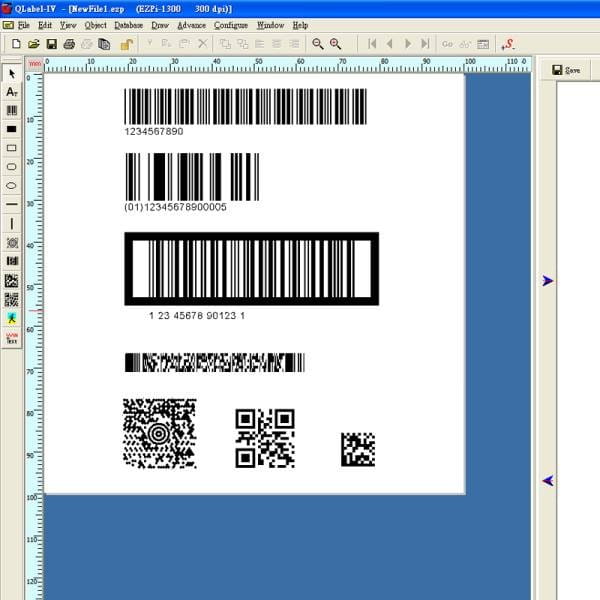Viewport: 600px width, 600px height.
Task: Pick the ellipse drawing tool
Action: [12, 185]
